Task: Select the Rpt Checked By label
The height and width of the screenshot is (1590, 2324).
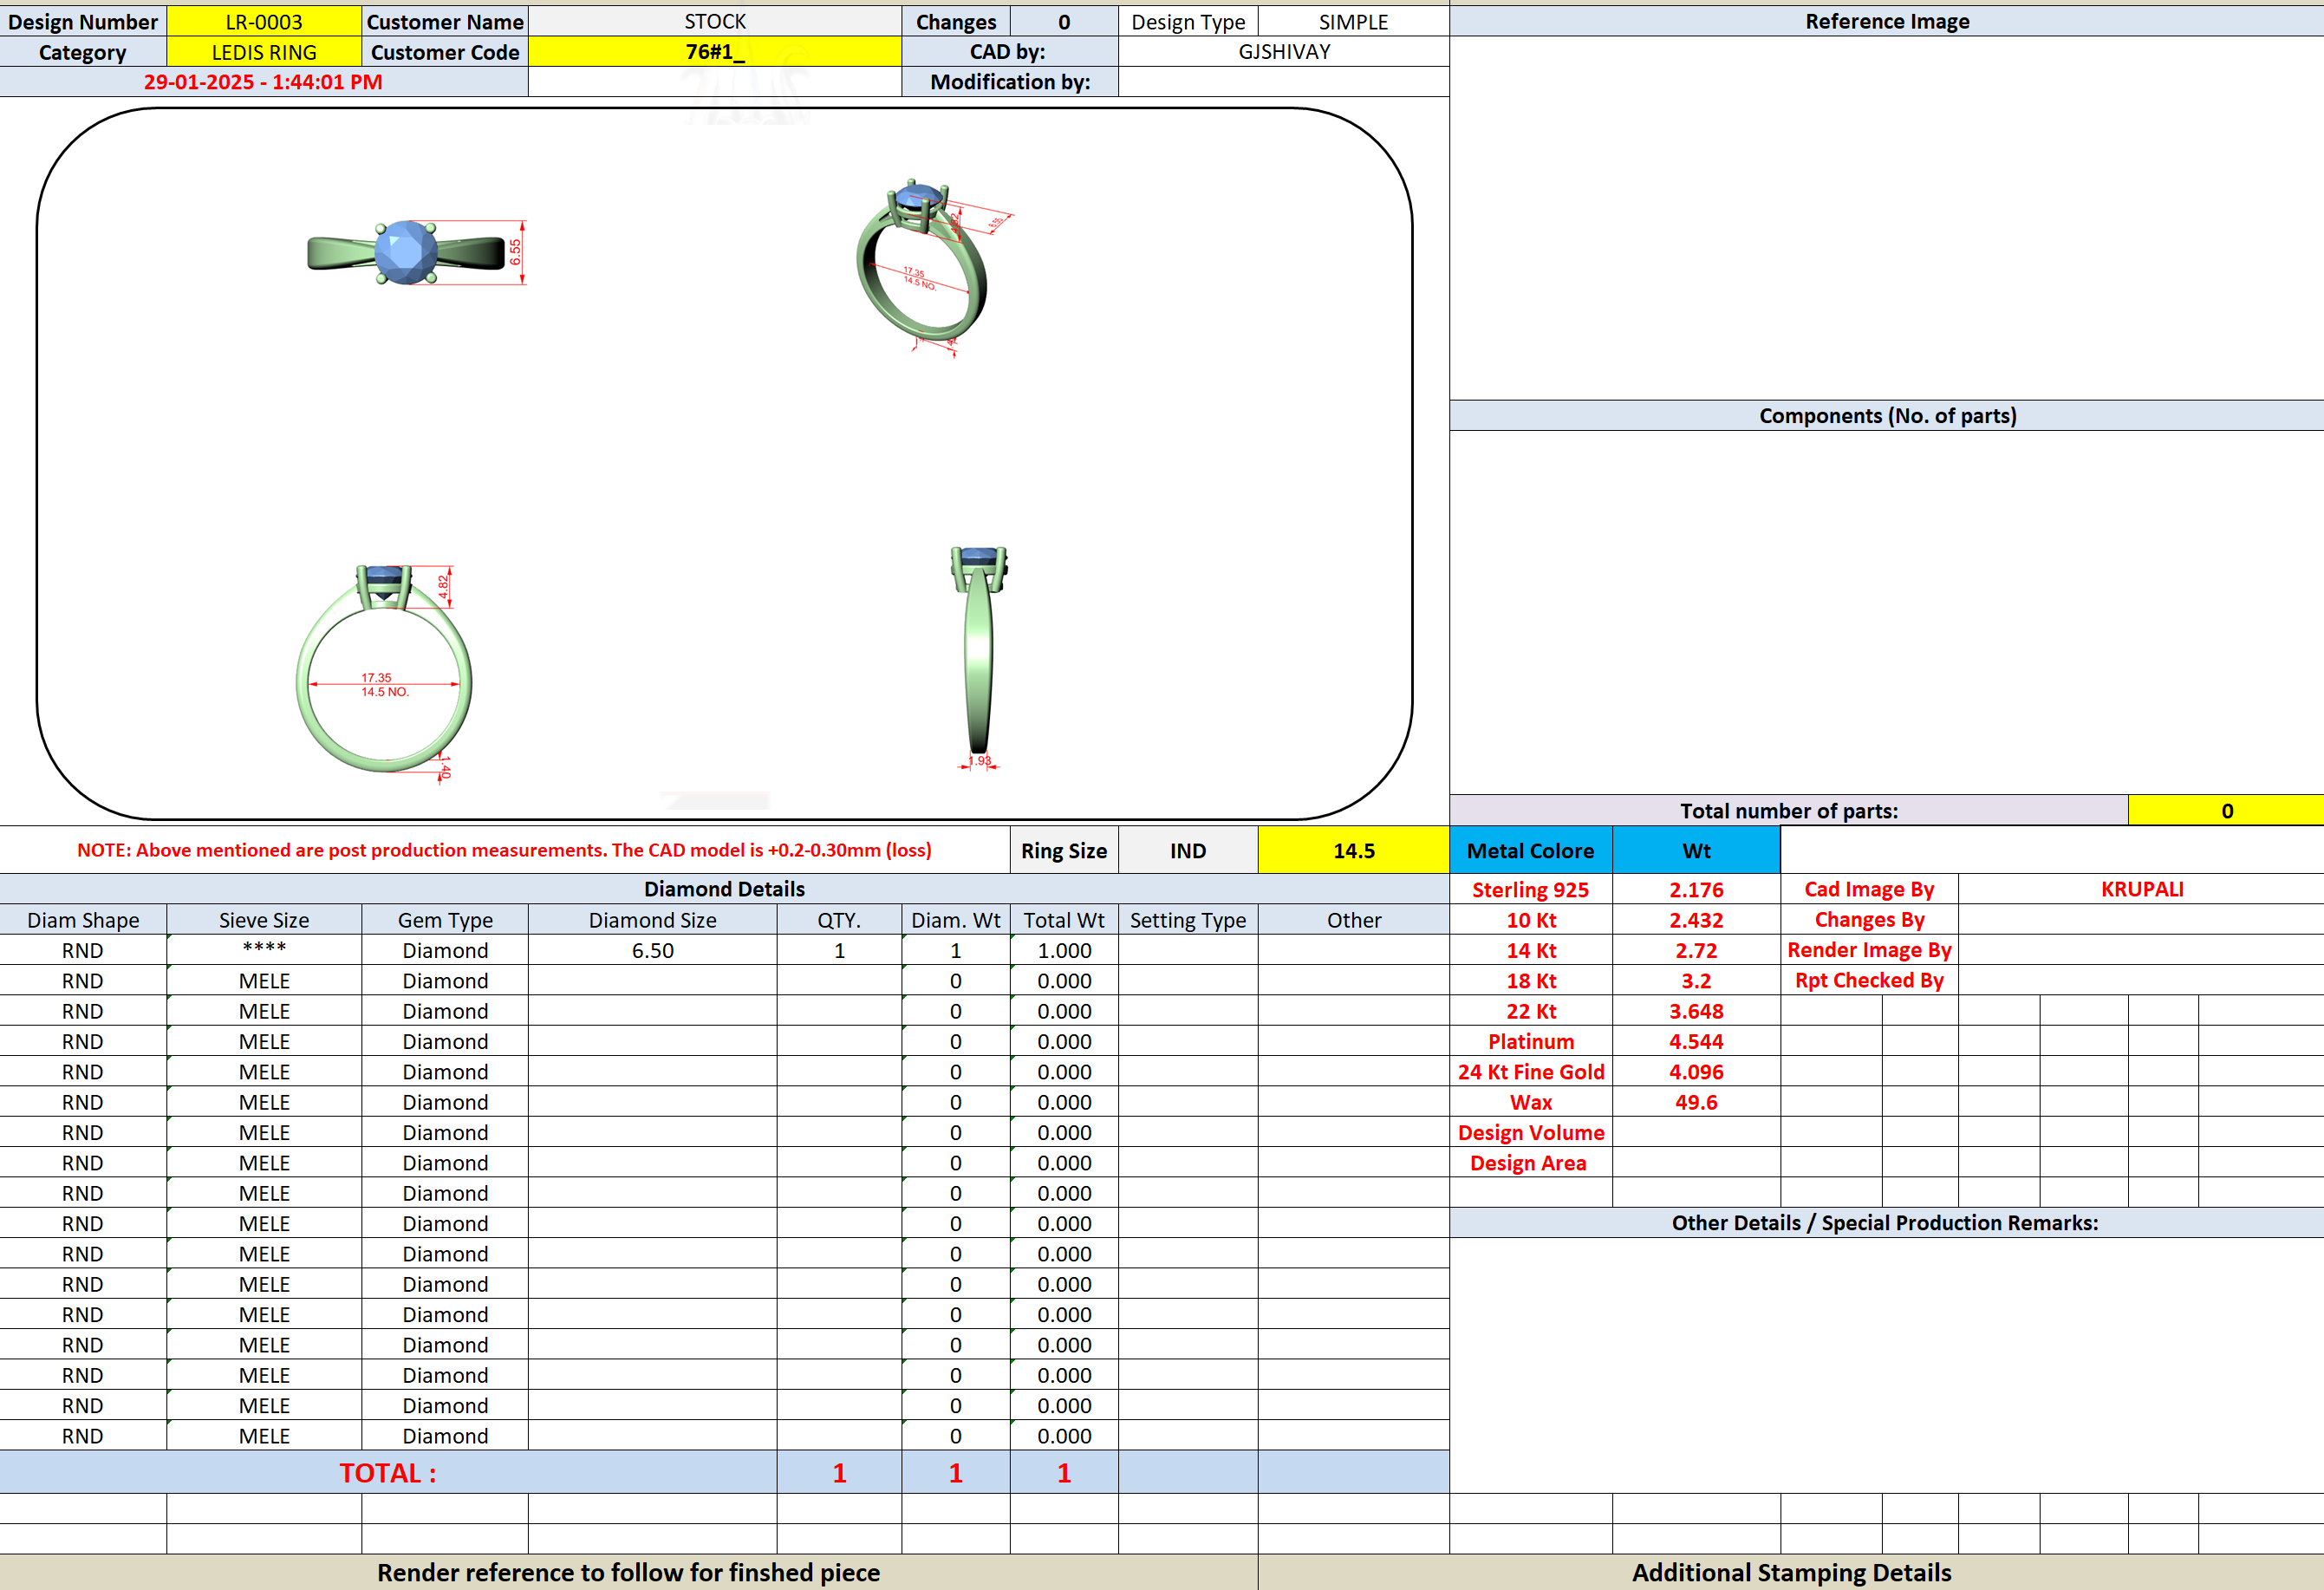Action: point(1869,981)
